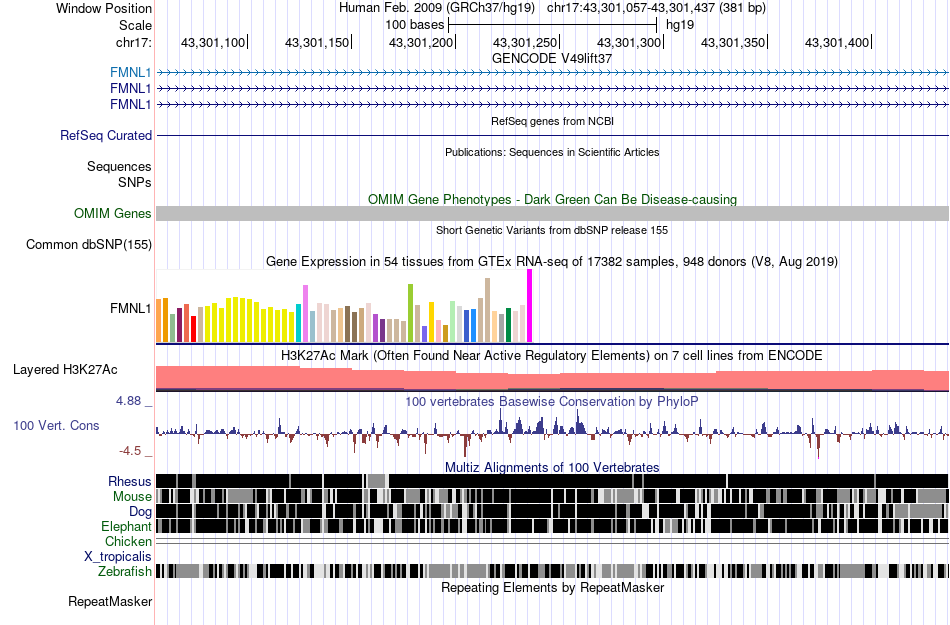
Task: Click the 100 bases scale bar
Action: point(553,25)
